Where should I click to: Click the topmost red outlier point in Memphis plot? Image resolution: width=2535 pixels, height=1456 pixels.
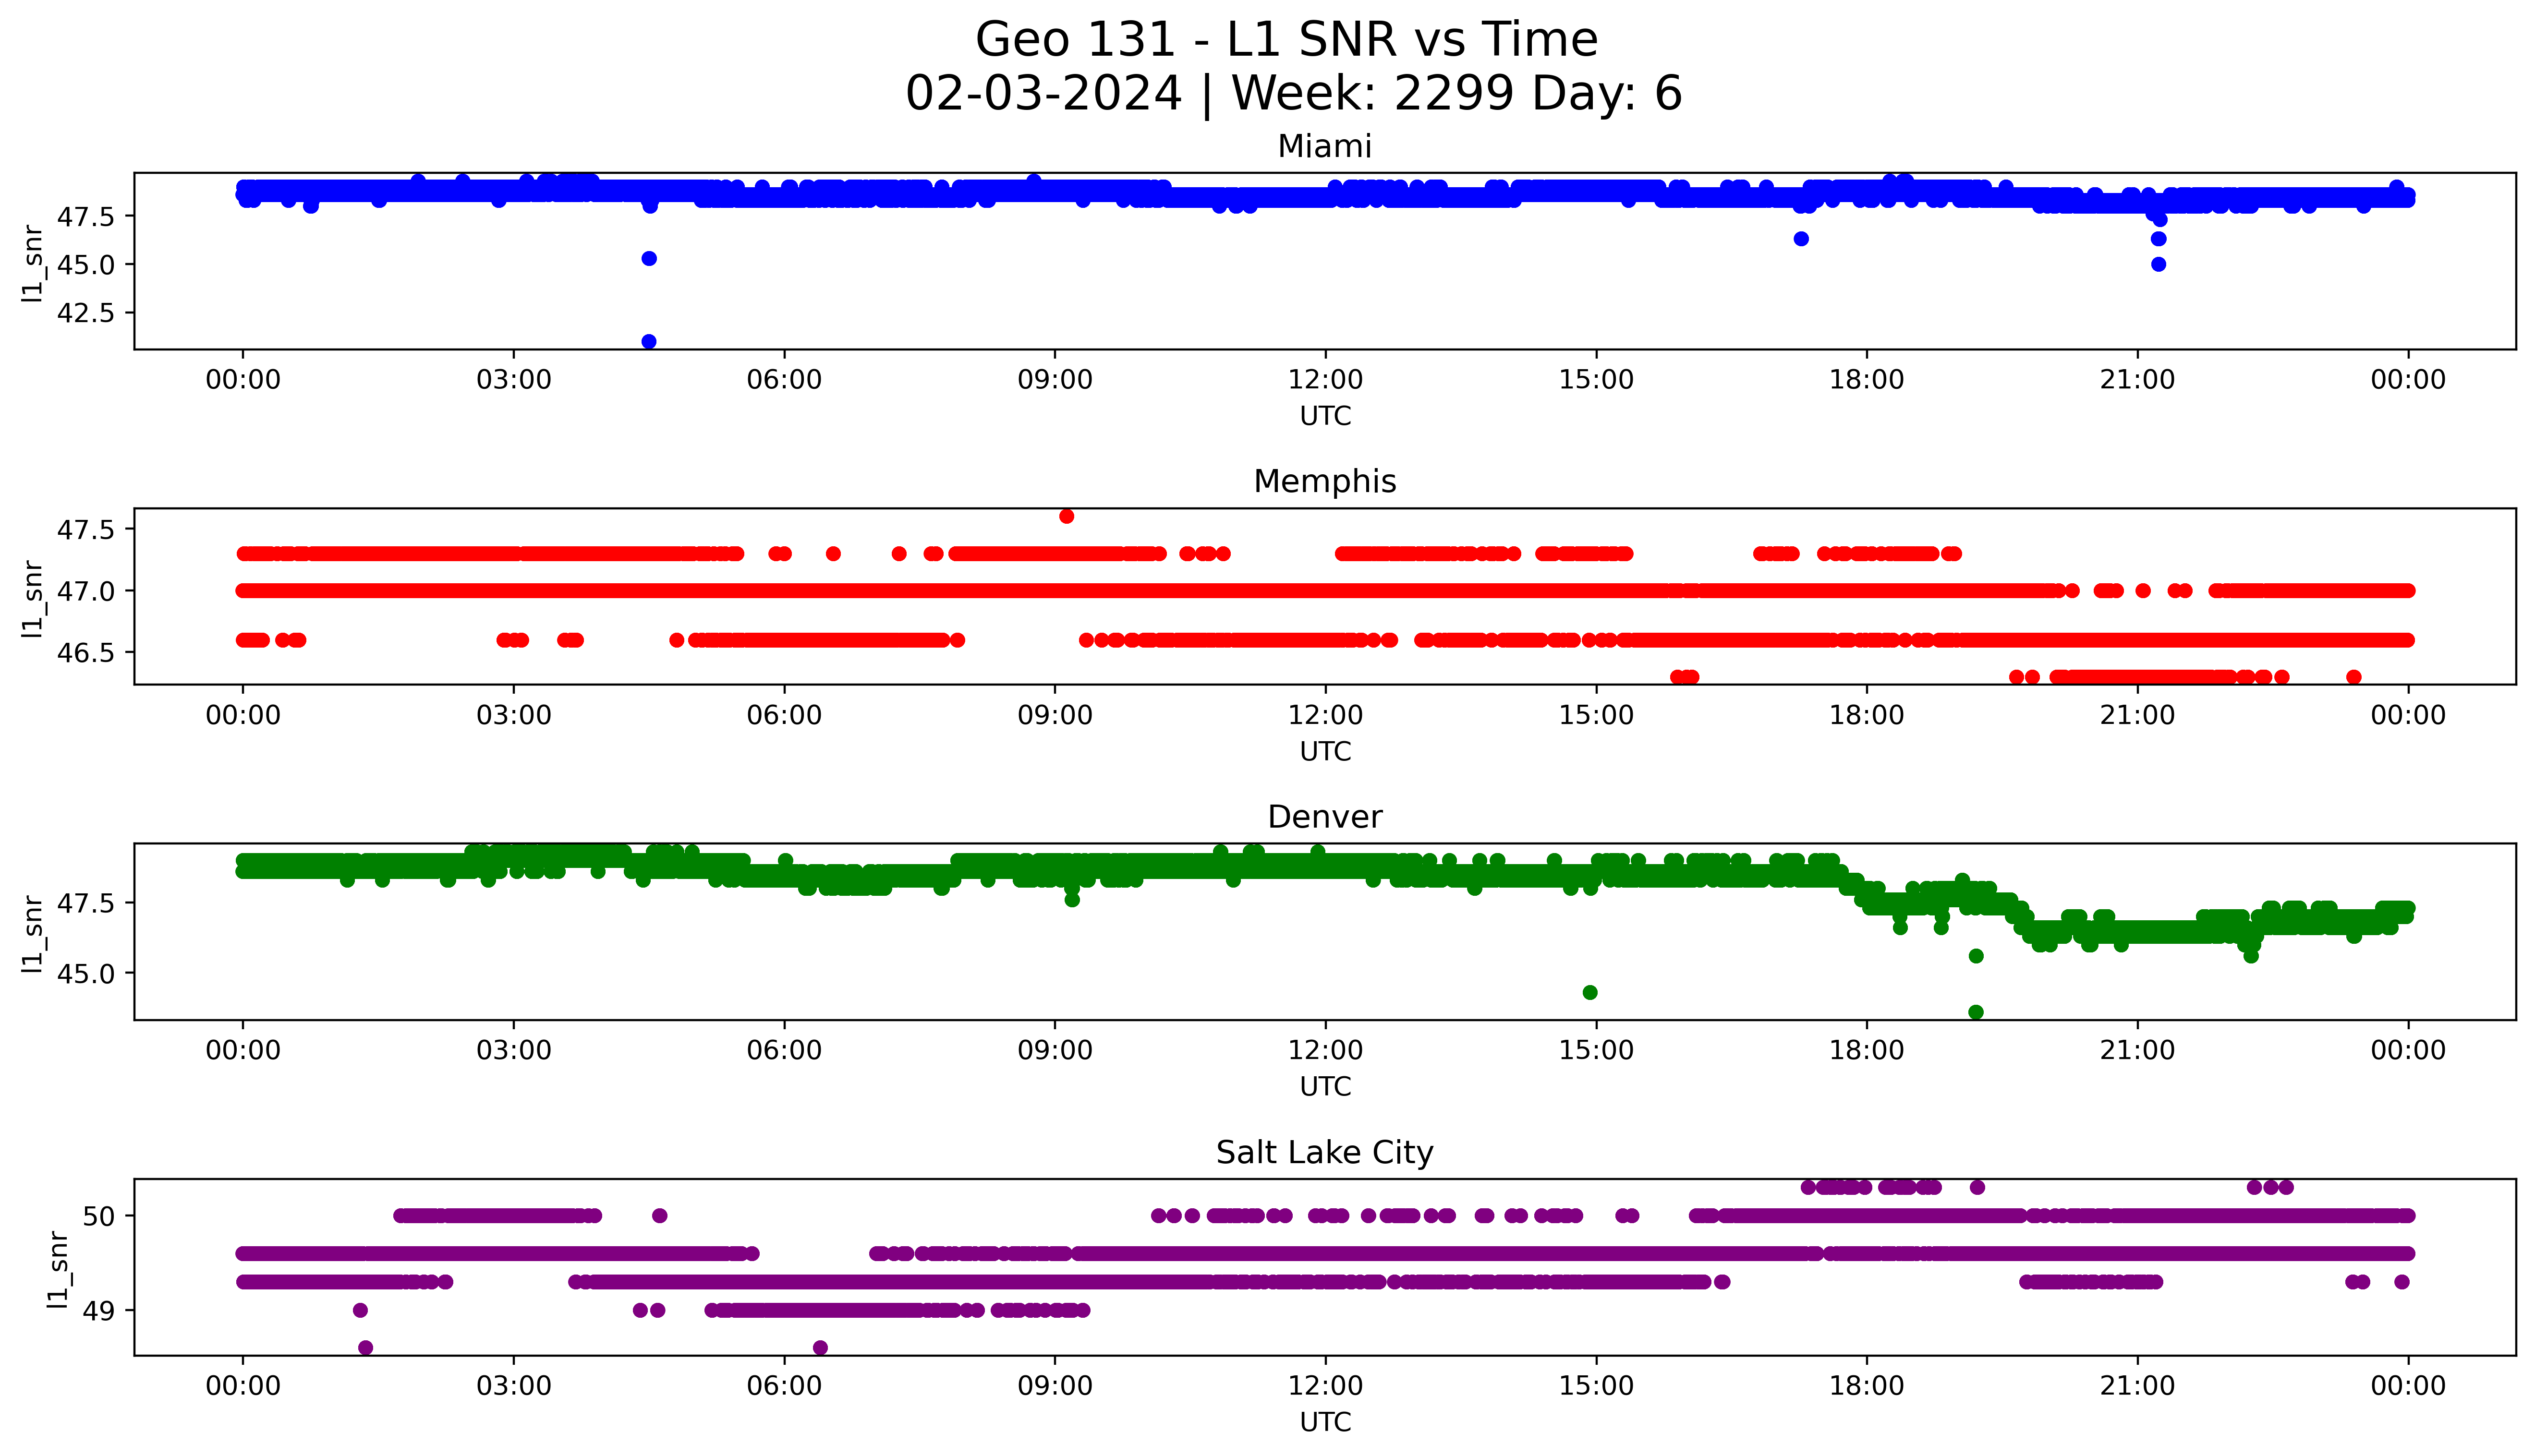tap(1066, 516)
